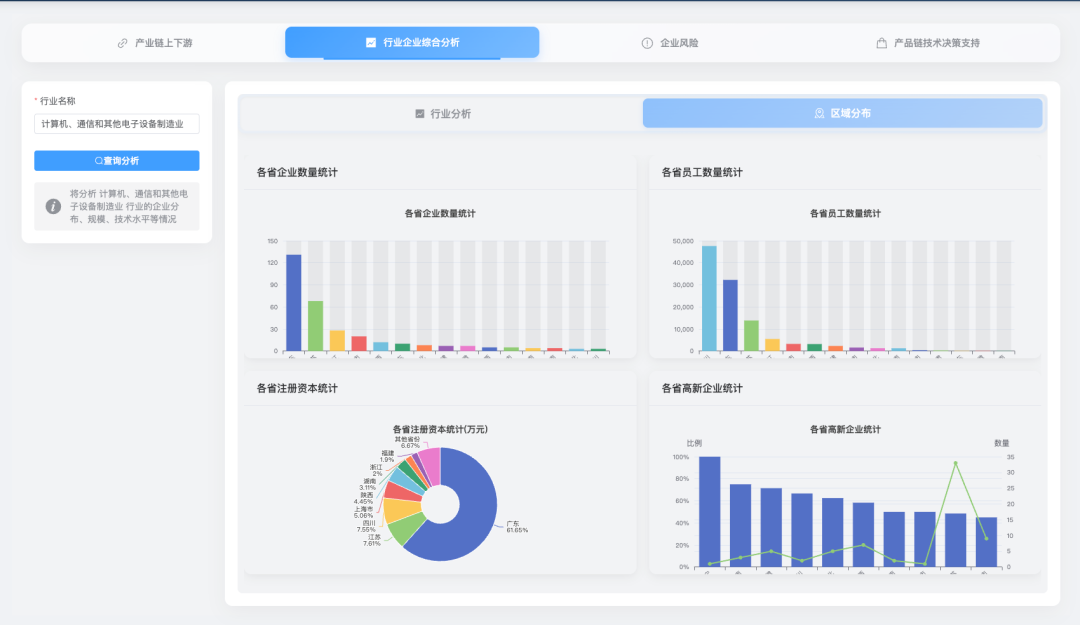
Task: Click the 四川 7.55% pie label
Action: point(366,526)
